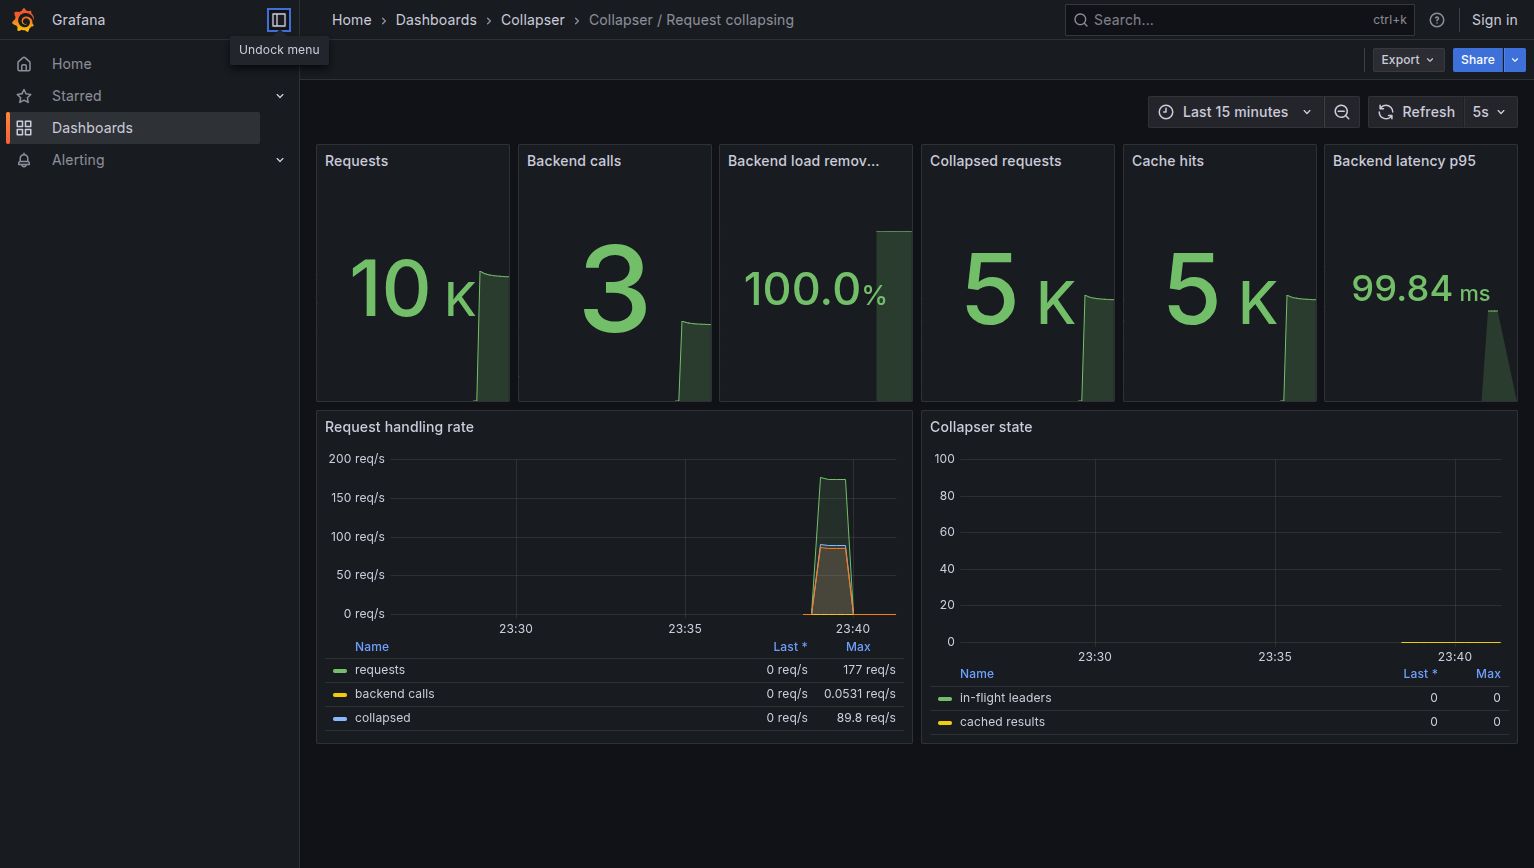Image resolution: width=1534 pixels, height=868 pixels.
Task: Sort Request handling rate legend by Last
Action: pyautogui.click(x=790, y=647)
